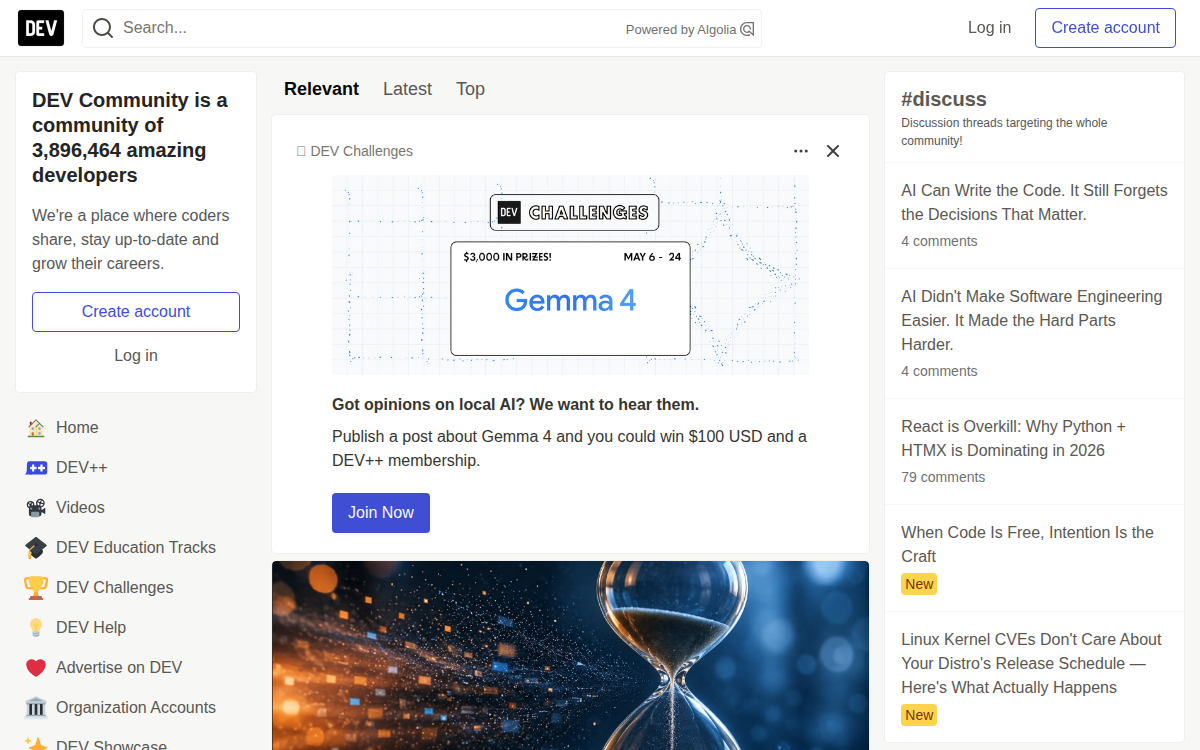Switch to the Relevant feed tab

[321, 89]
